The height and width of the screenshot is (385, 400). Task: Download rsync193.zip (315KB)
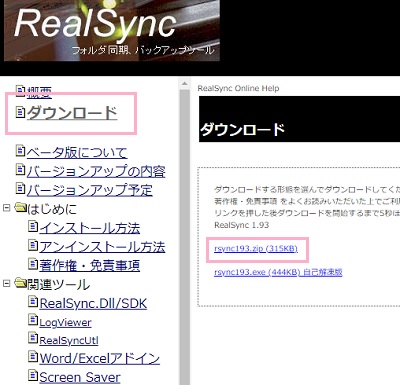pyautogui.click(x=256, y=249)
